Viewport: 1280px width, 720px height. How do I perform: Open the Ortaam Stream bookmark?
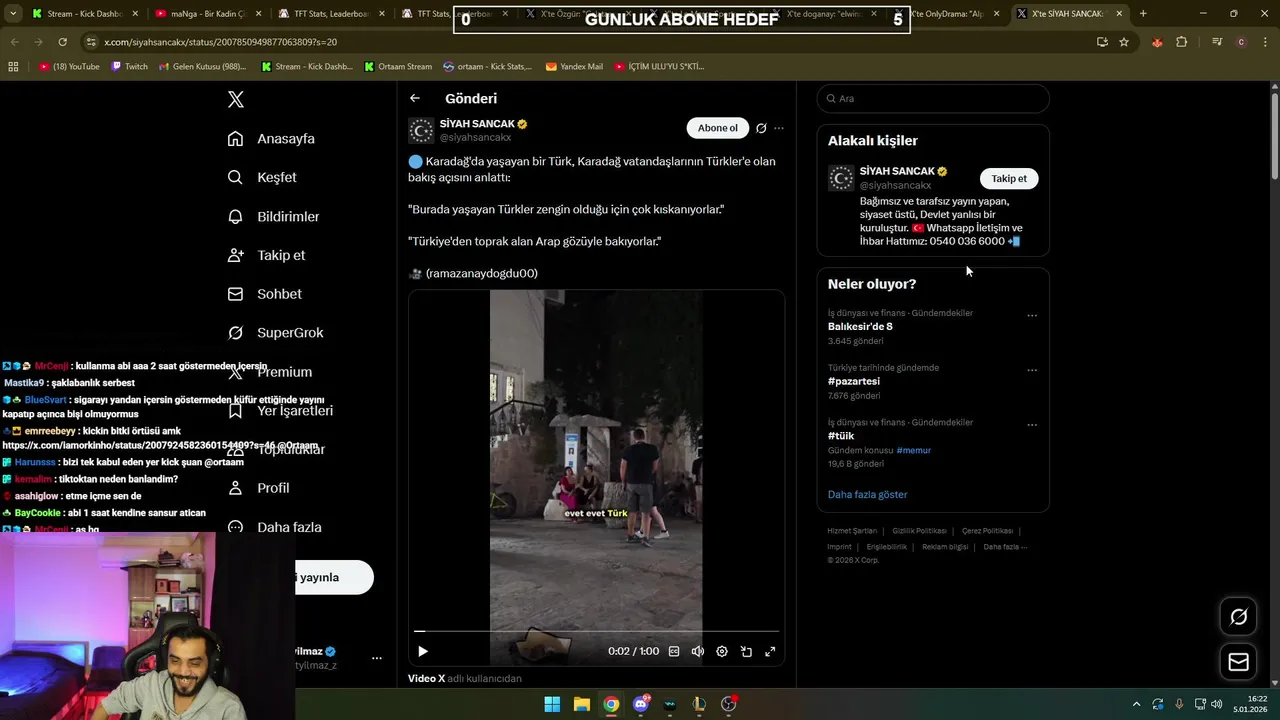click(397, 67)
